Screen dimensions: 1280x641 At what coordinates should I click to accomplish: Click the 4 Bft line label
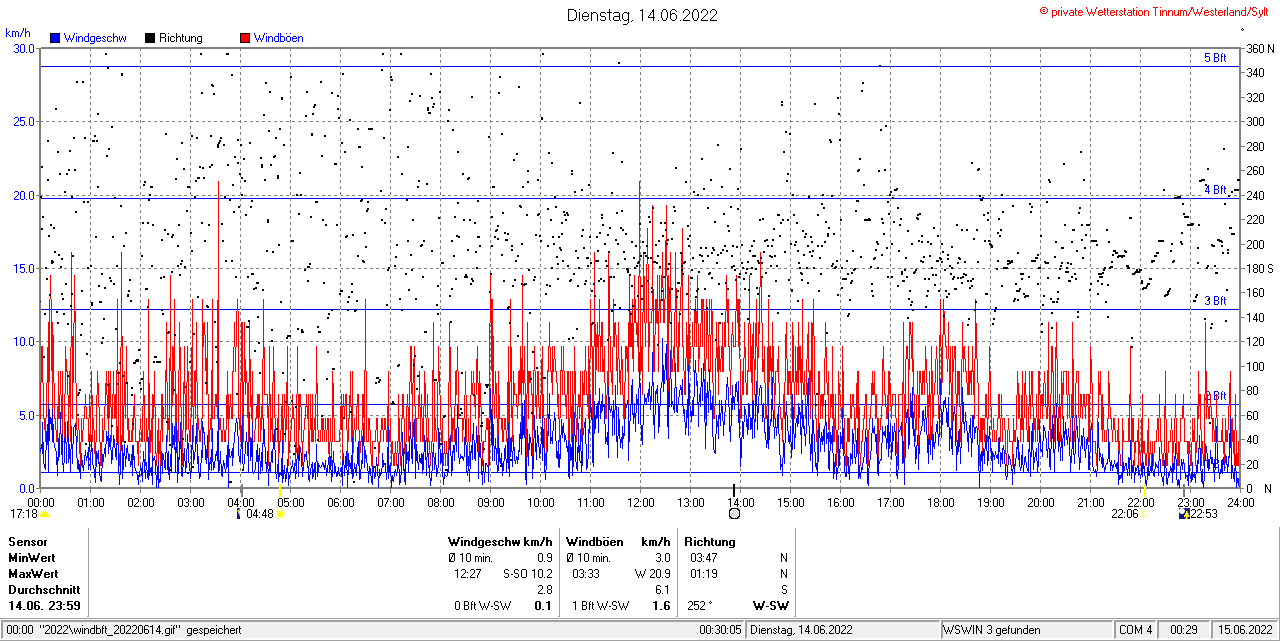1215,189
